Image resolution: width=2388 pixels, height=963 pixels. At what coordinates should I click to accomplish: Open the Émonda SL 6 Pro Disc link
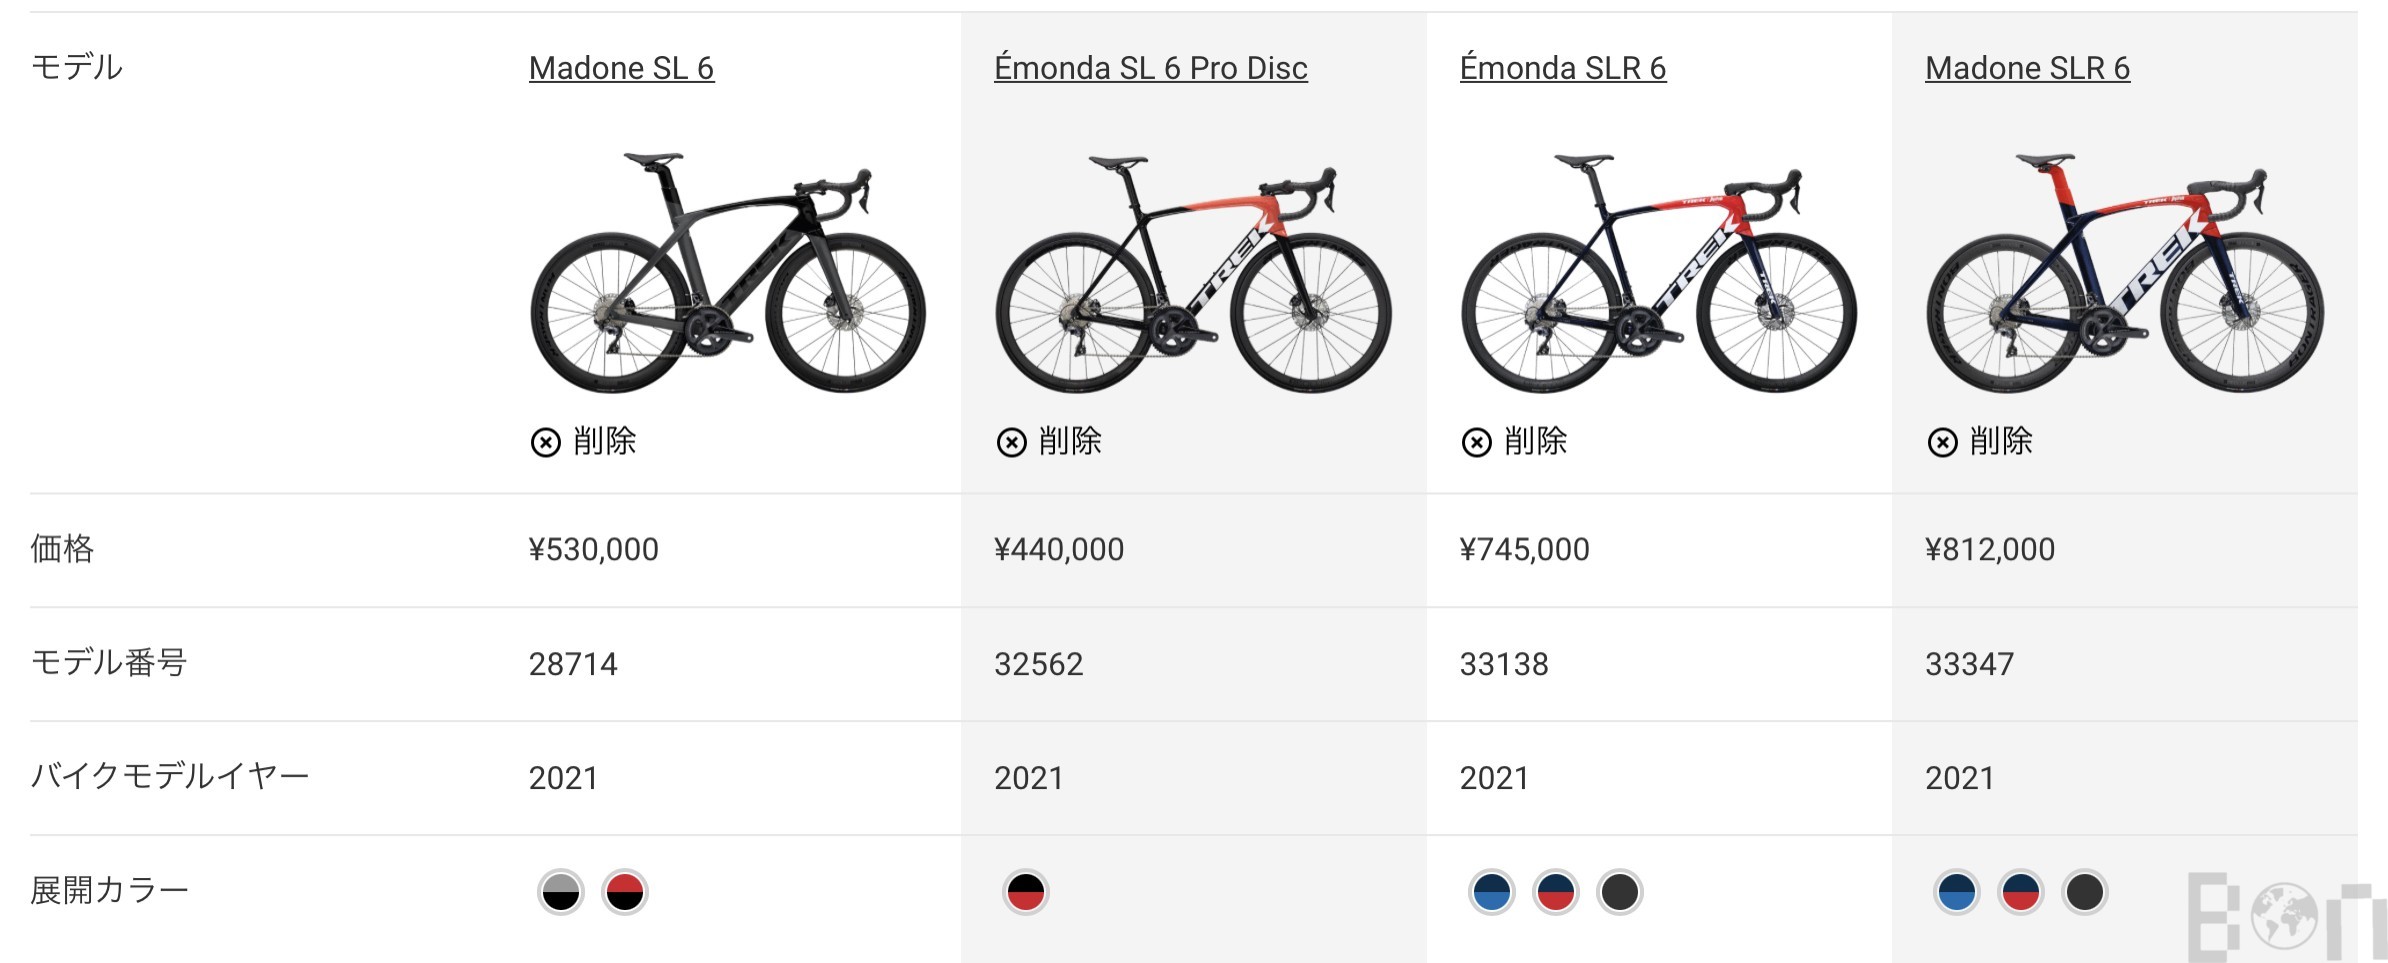1150,68
